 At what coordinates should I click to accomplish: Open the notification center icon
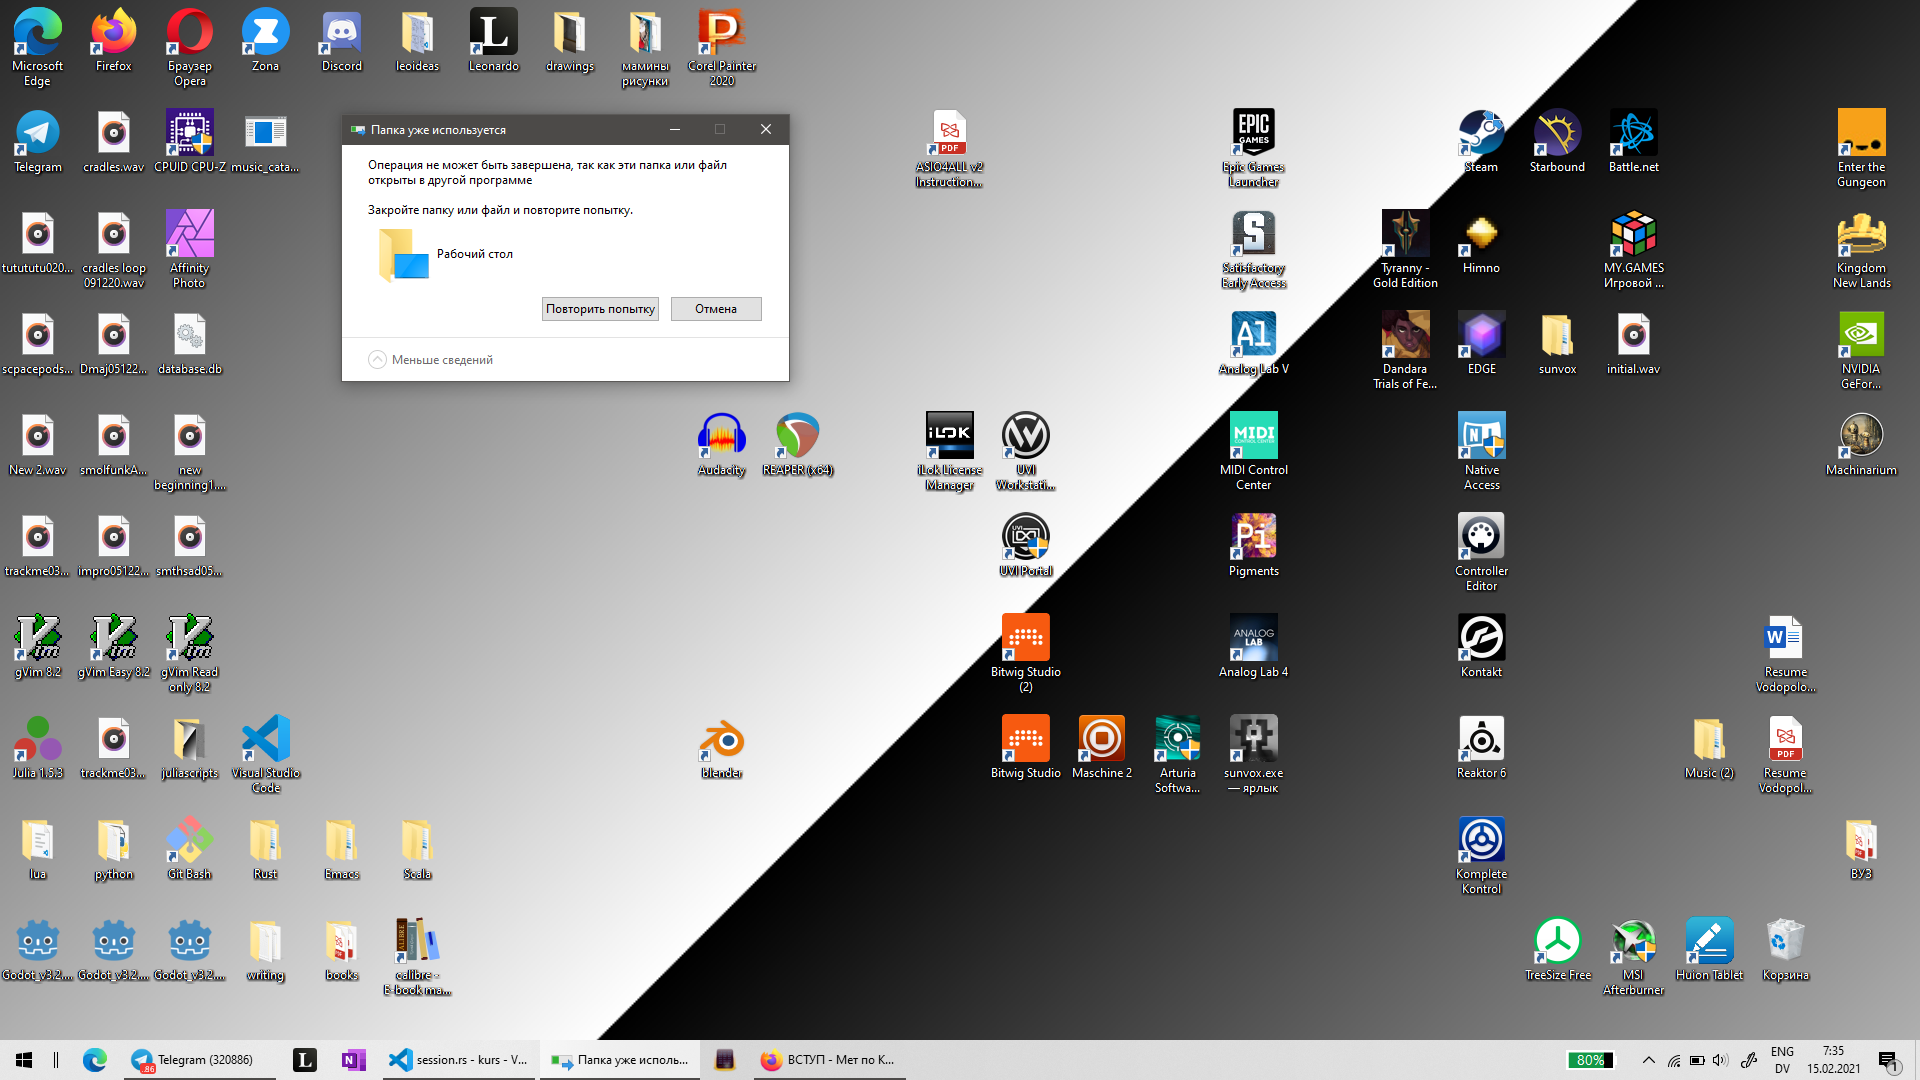coord(1888,1061)
